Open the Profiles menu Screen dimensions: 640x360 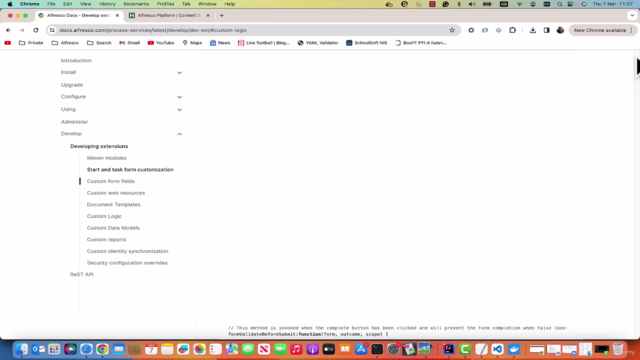click(x=165, y=4)
